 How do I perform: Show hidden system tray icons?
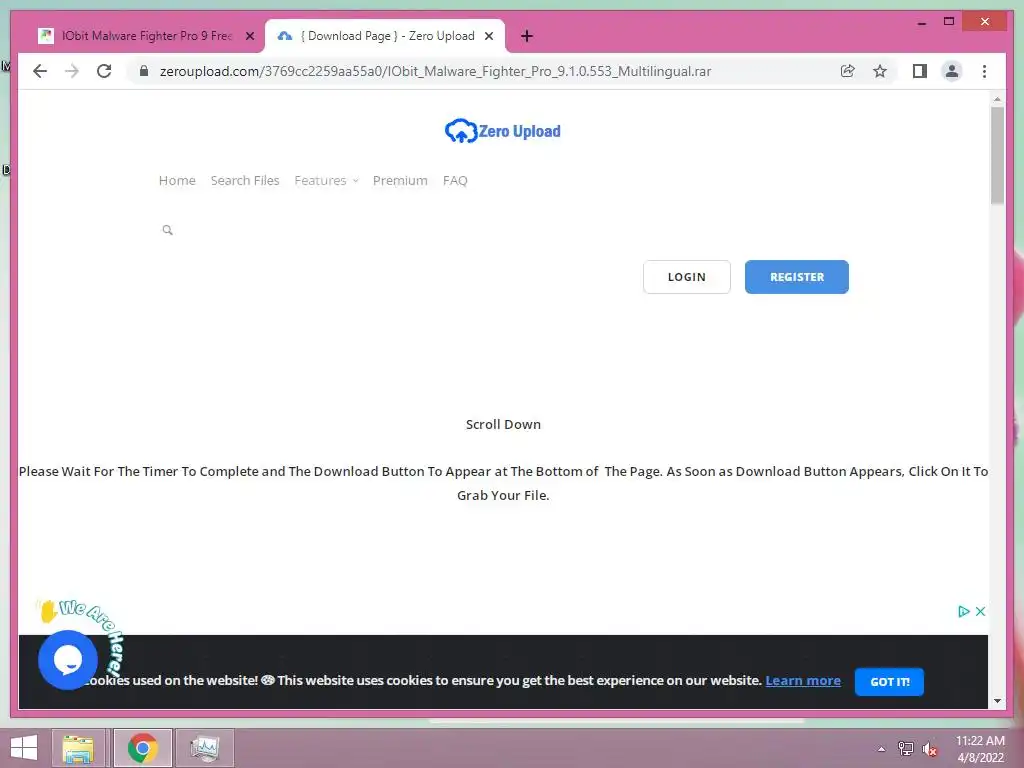(x=882, y=749)
